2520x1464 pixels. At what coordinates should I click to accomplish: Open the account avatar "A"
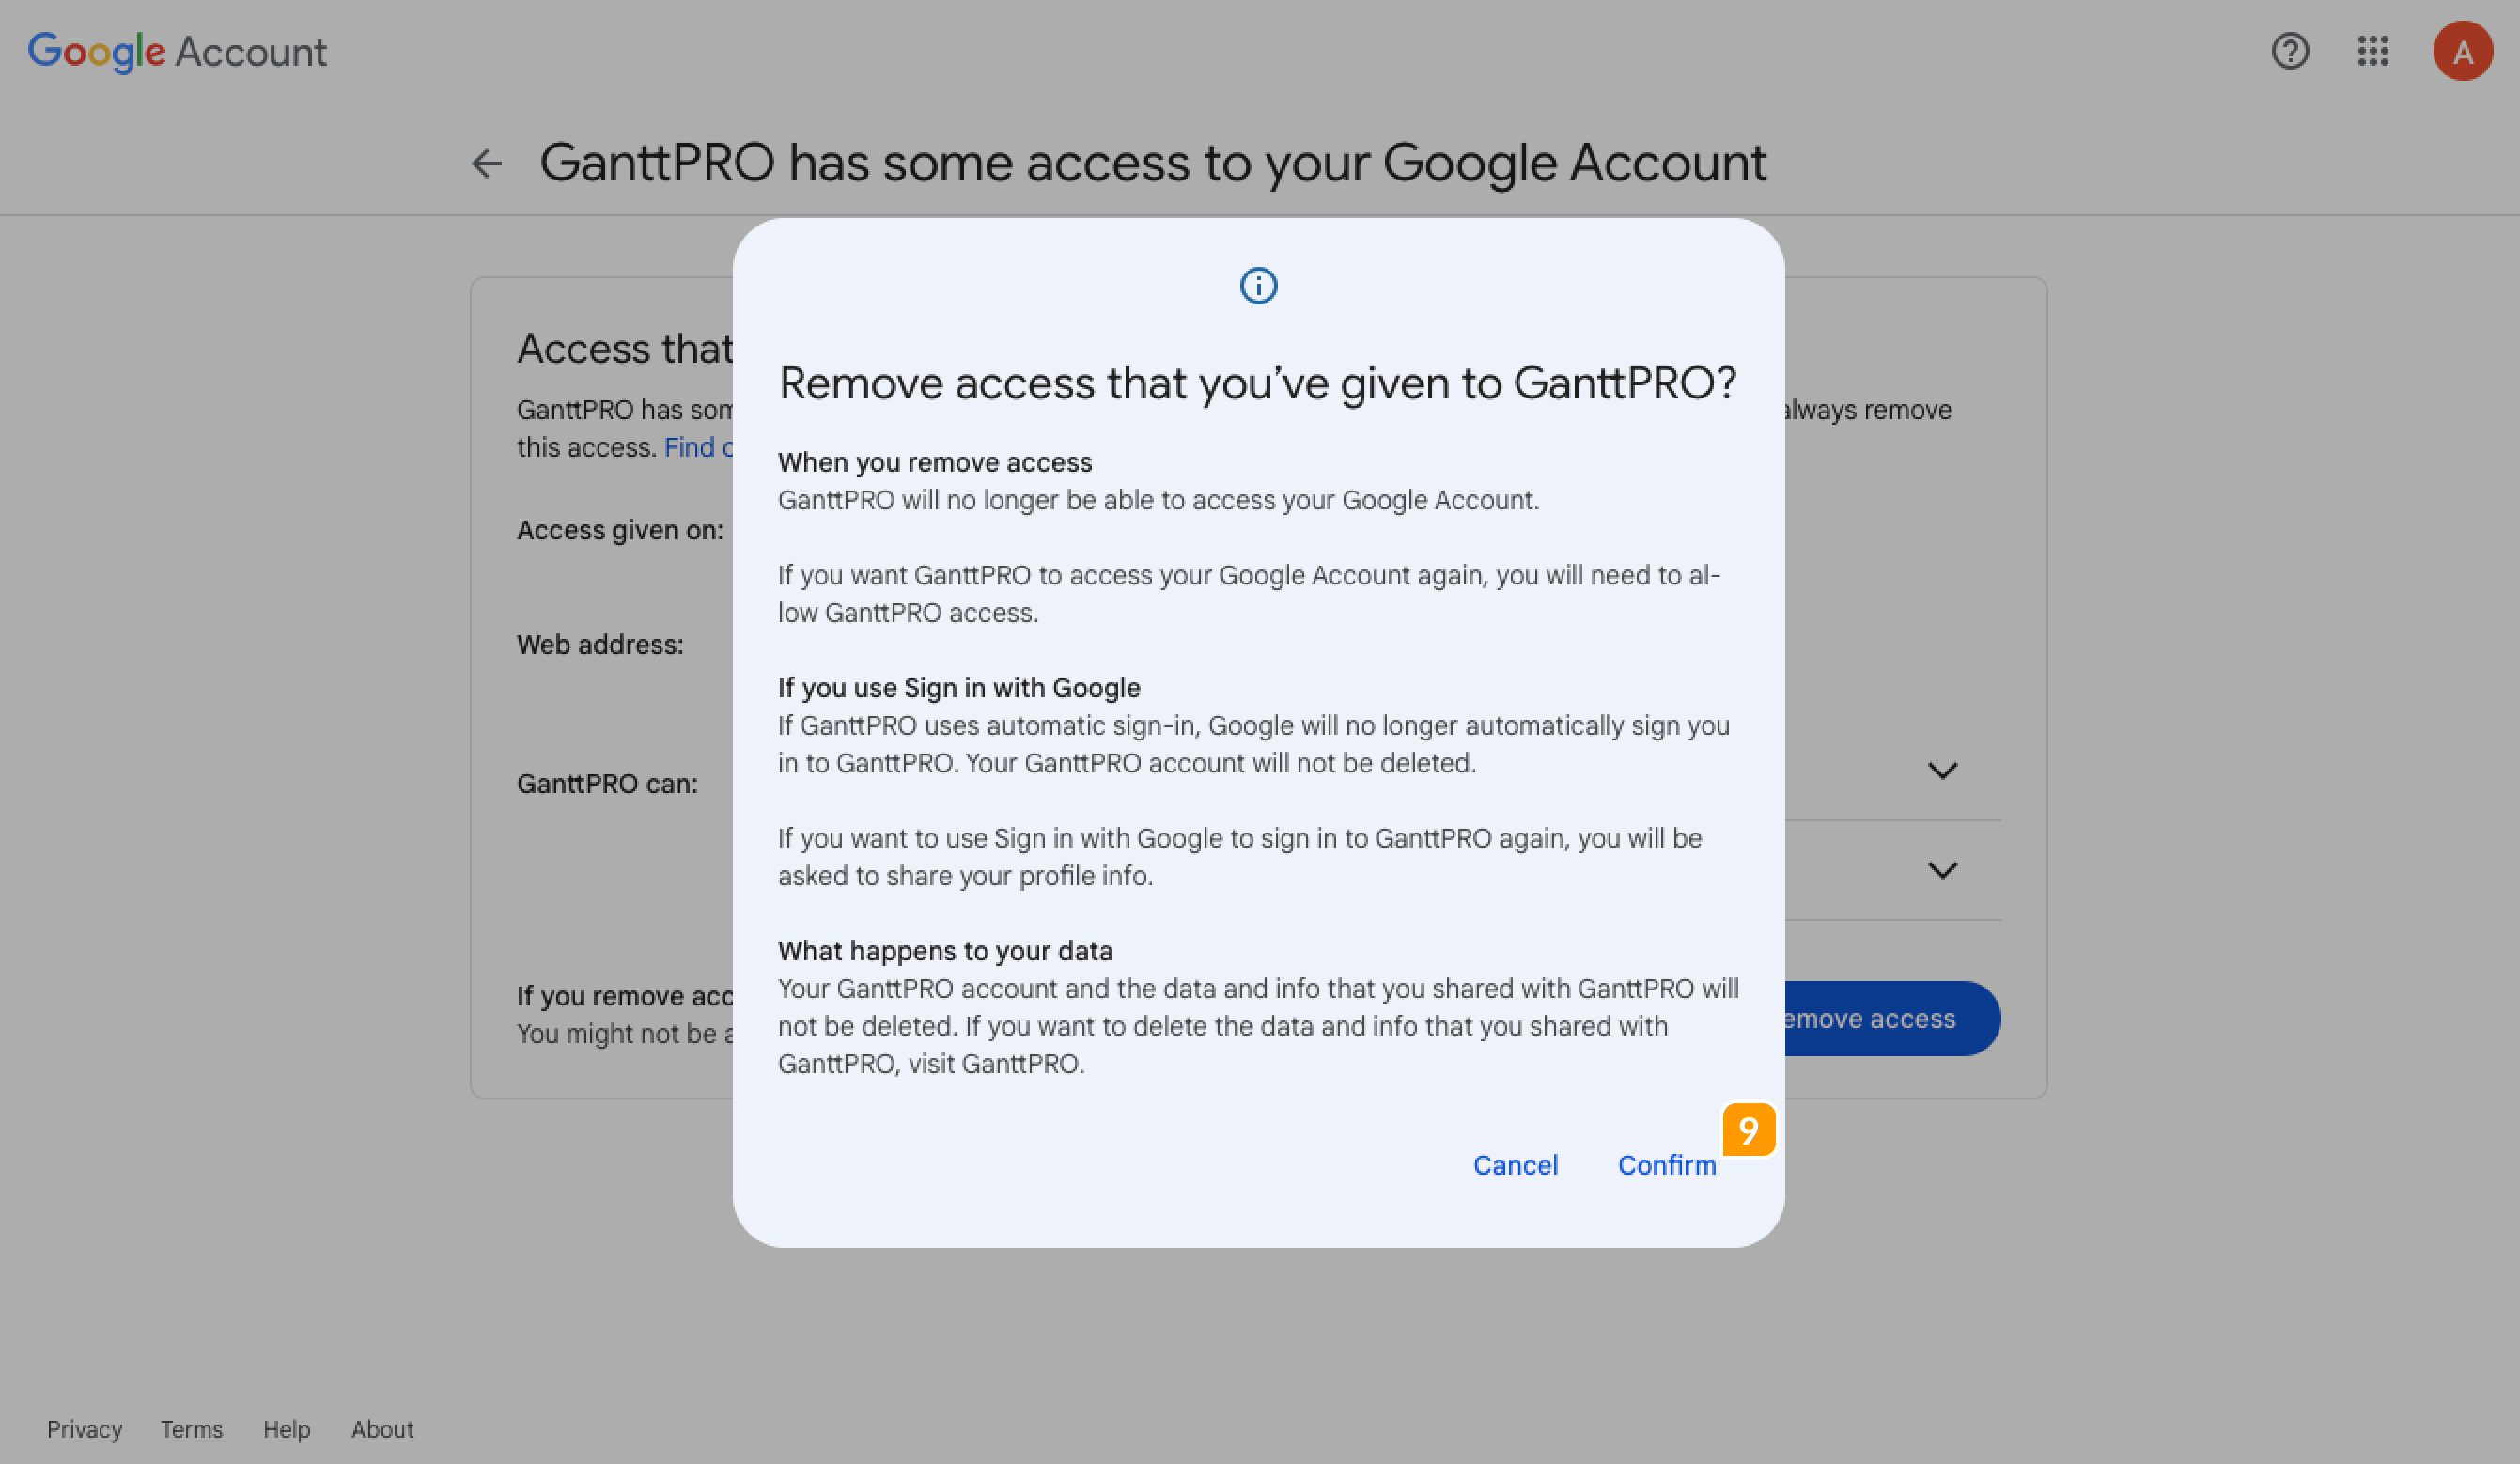click(2463, 51)
